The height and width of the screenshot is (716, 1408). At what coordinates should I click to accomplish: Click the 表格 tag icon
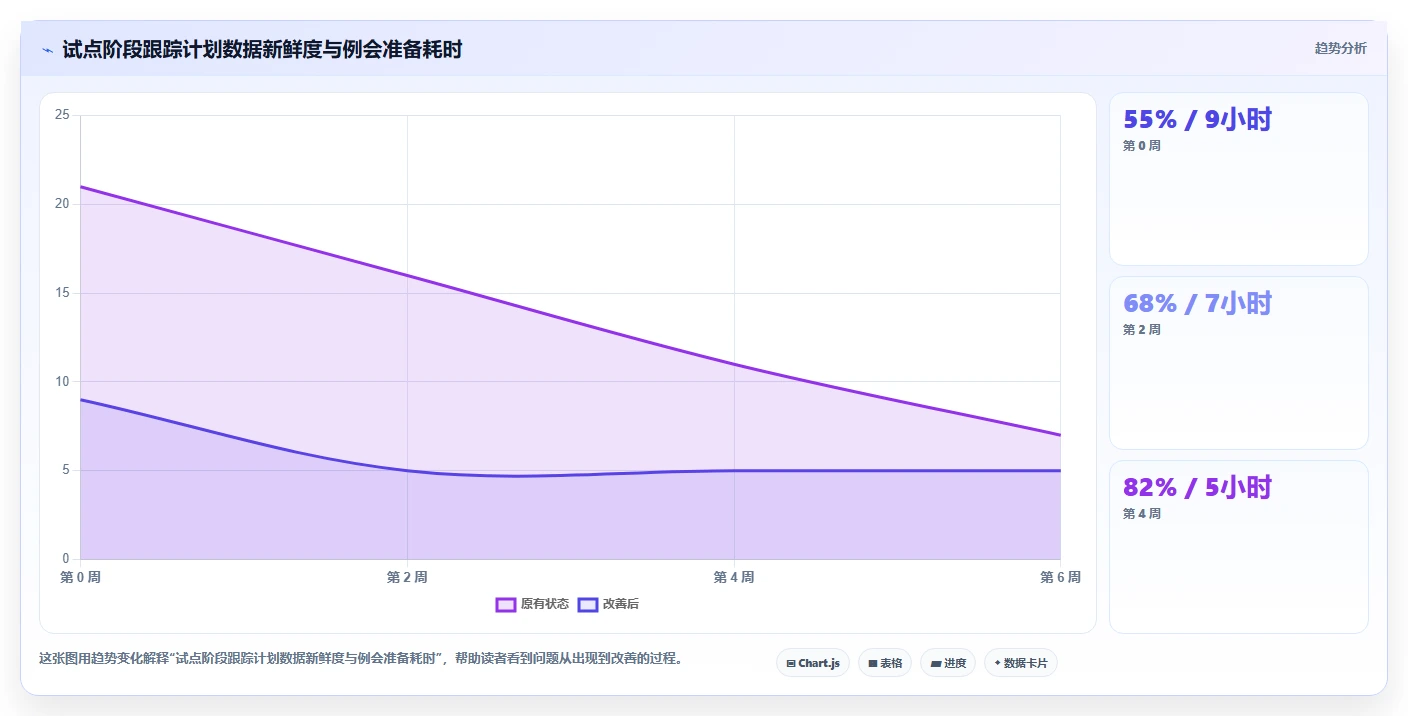point(872,664)
